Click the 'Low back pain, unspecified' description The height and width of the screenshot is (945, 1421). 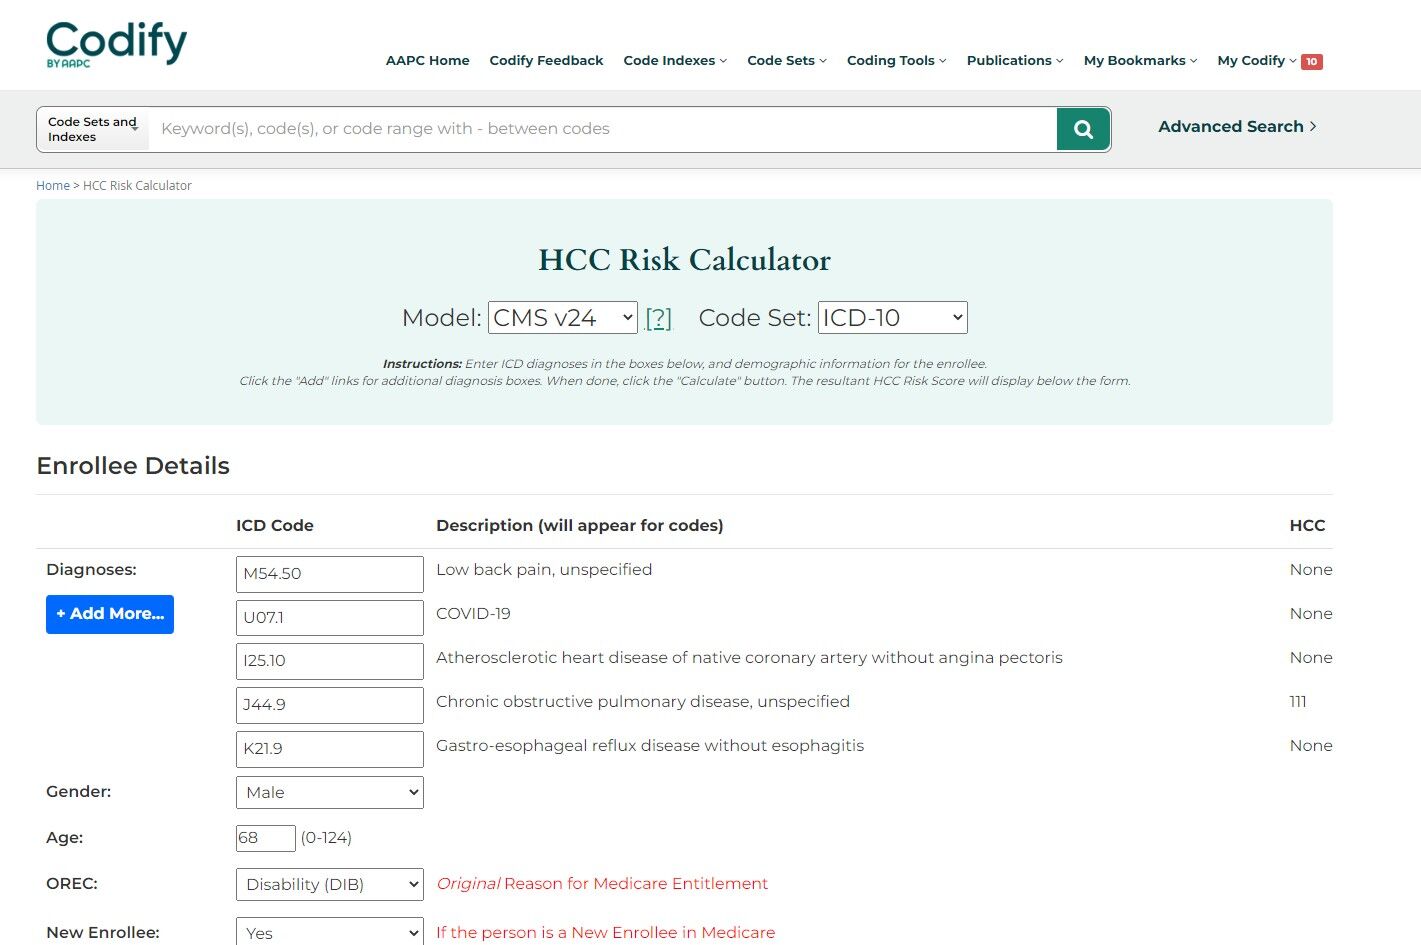click(544, 570)
